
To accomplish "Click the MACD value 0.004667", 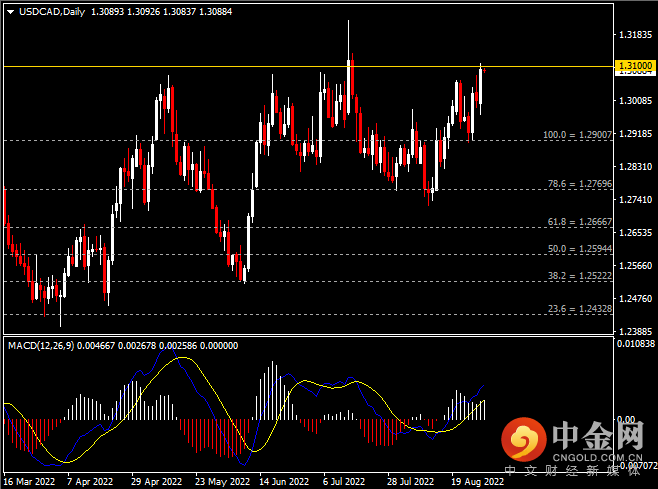I will click(x=96, y=345).
